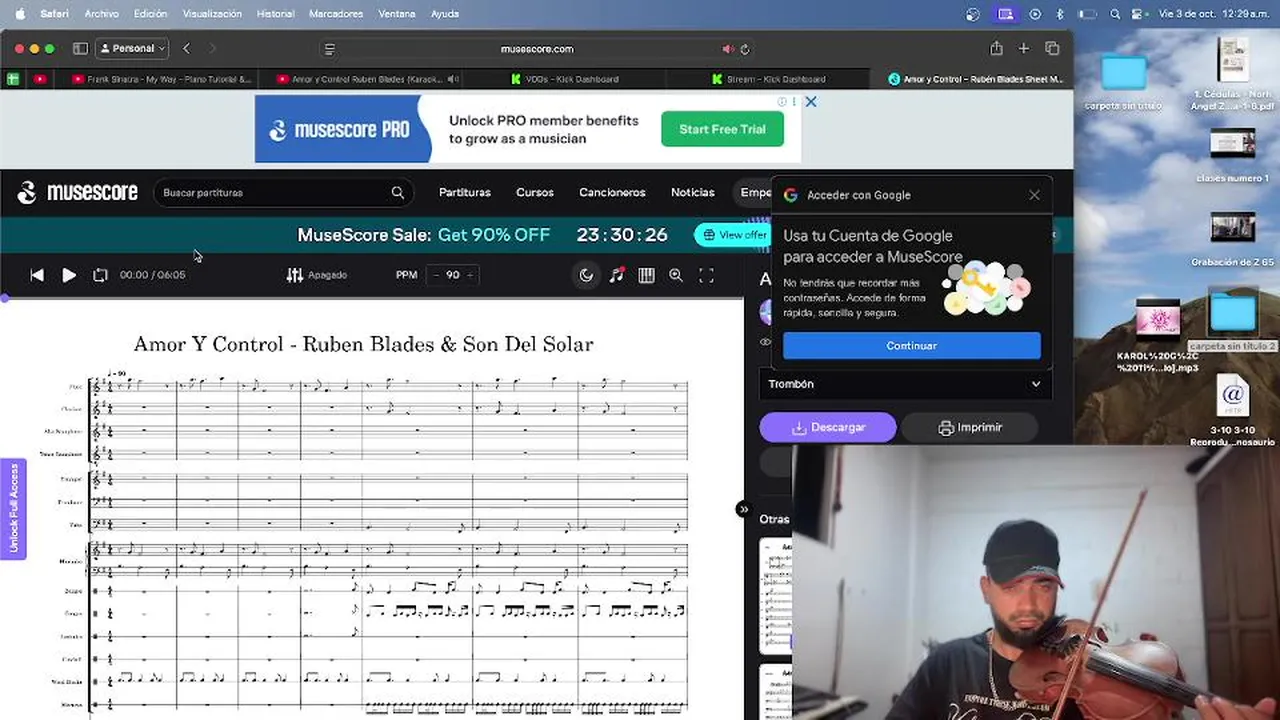
Task: Collapse the side panel with the arrow handle
Action: pos(743,509)
